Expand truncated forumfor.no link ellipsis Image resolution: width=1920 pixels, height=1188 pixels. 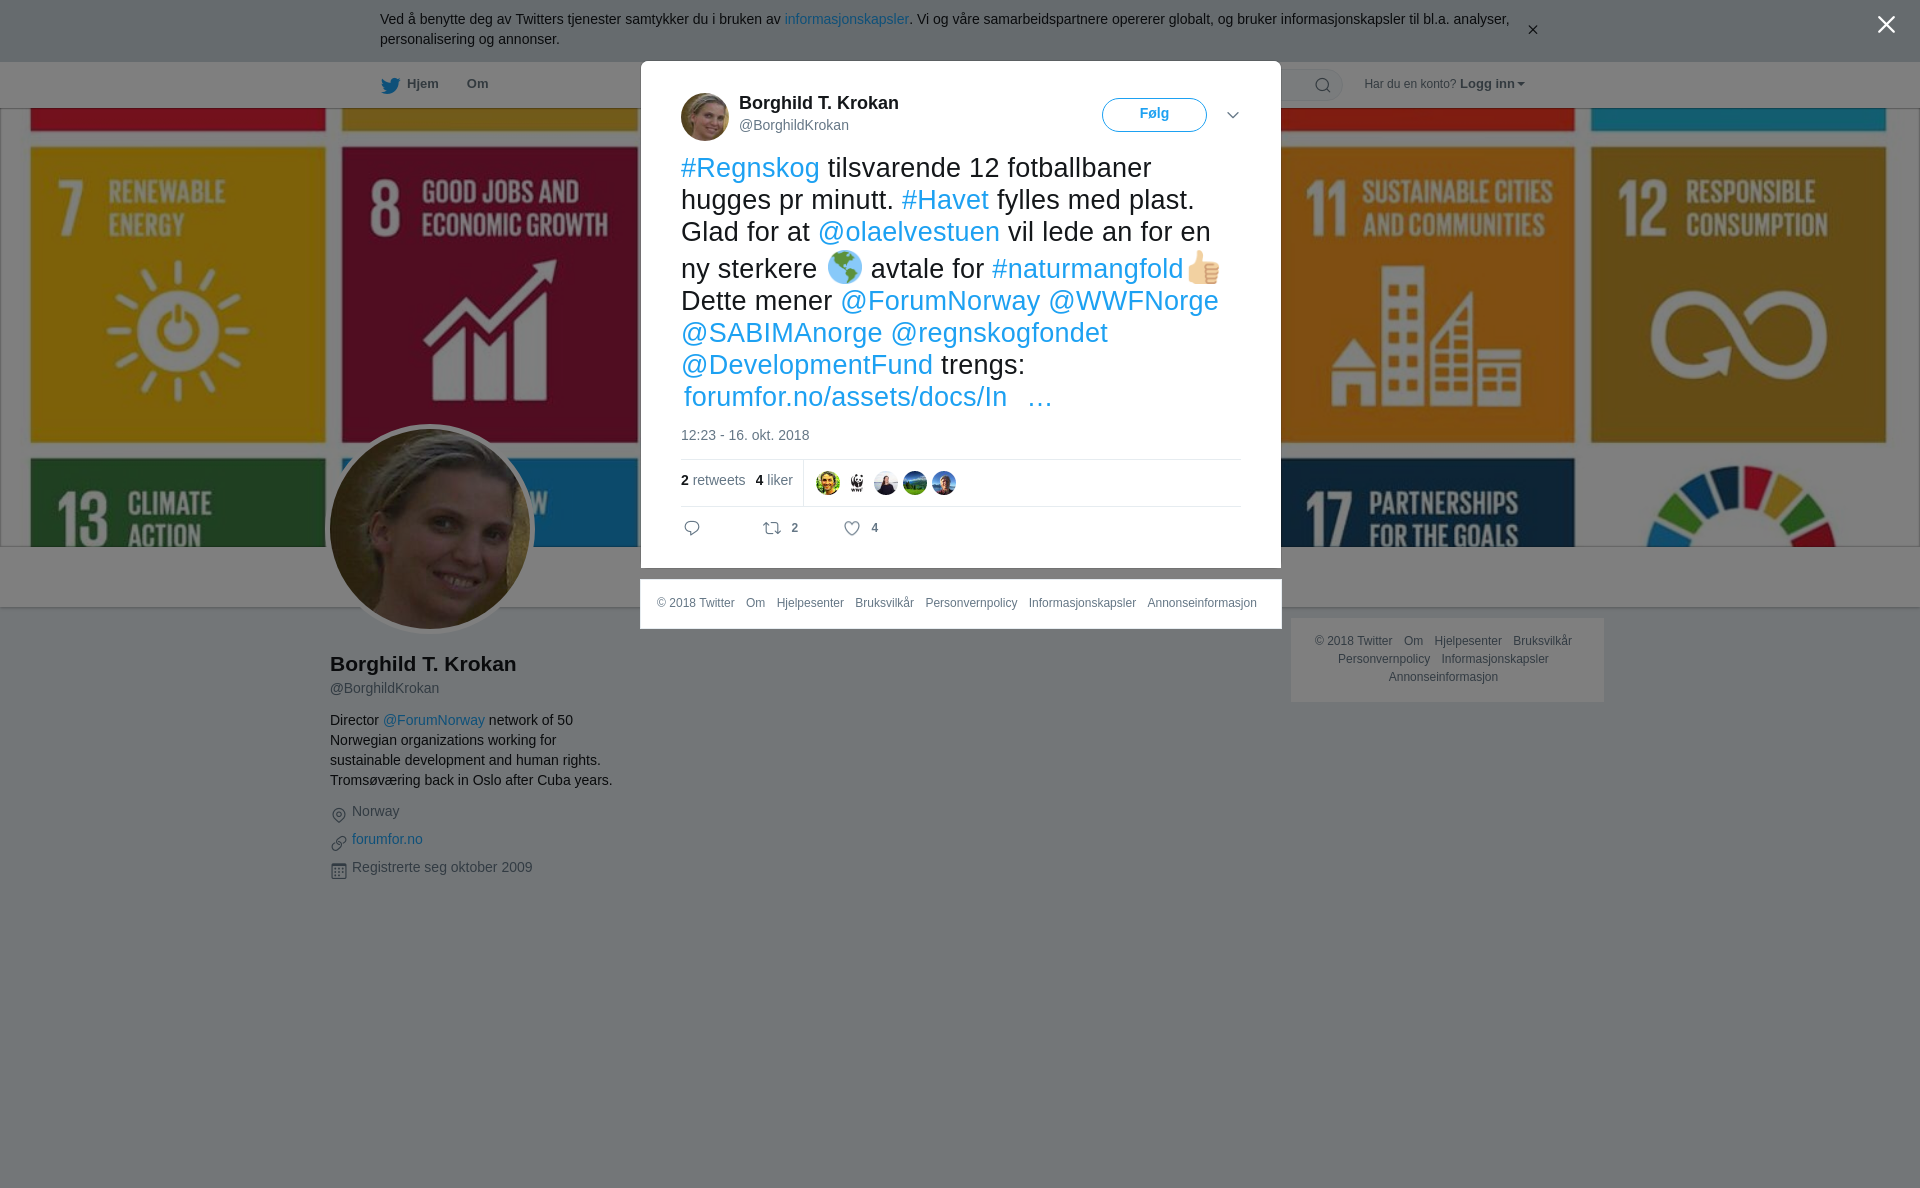pos(1040,398)
